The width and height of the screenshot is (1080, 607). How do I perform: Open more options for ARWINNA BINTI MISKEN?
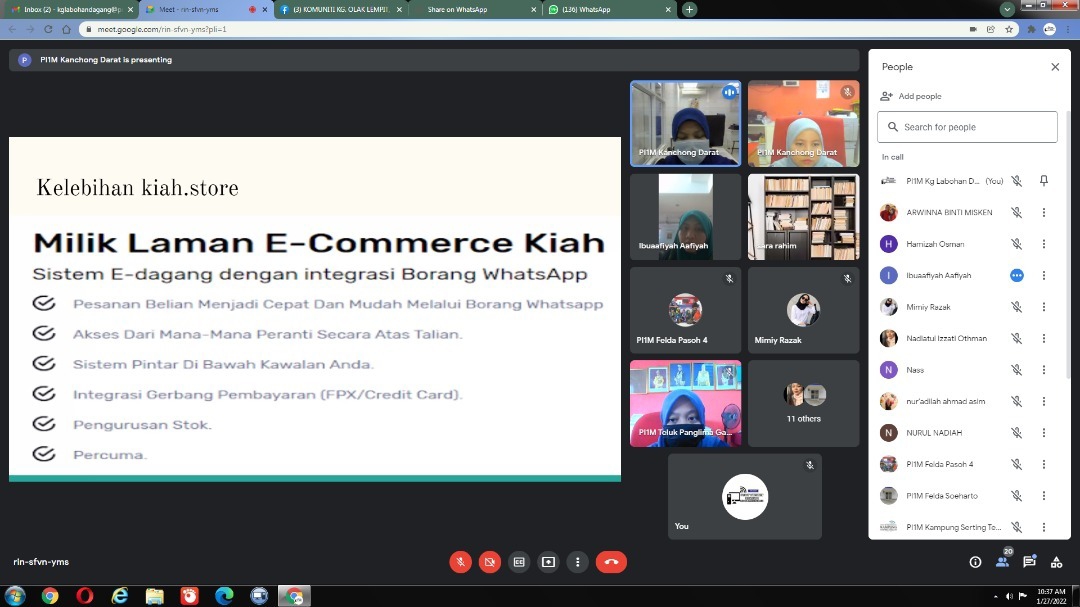click(1044, 212)
